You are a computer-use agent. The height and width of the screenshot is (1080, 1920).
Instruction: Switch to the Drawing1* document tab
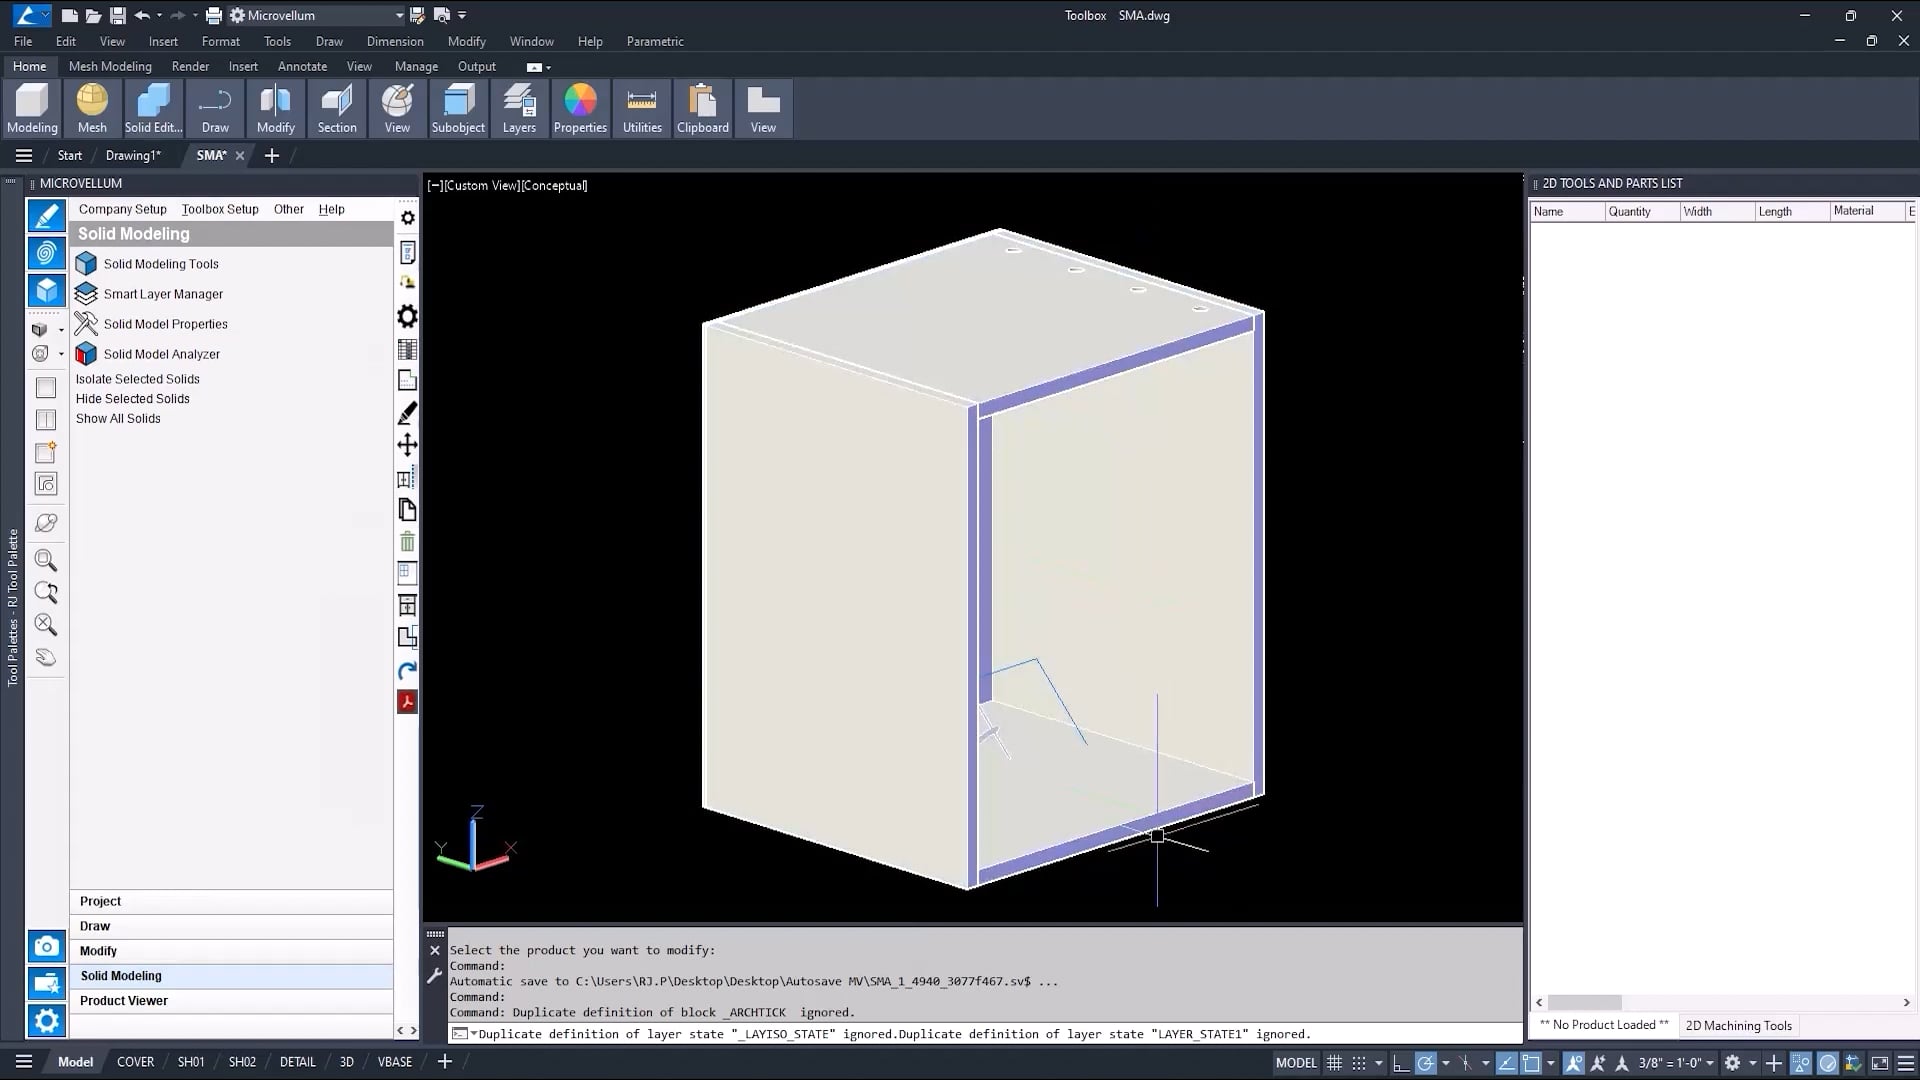point(133,155)
